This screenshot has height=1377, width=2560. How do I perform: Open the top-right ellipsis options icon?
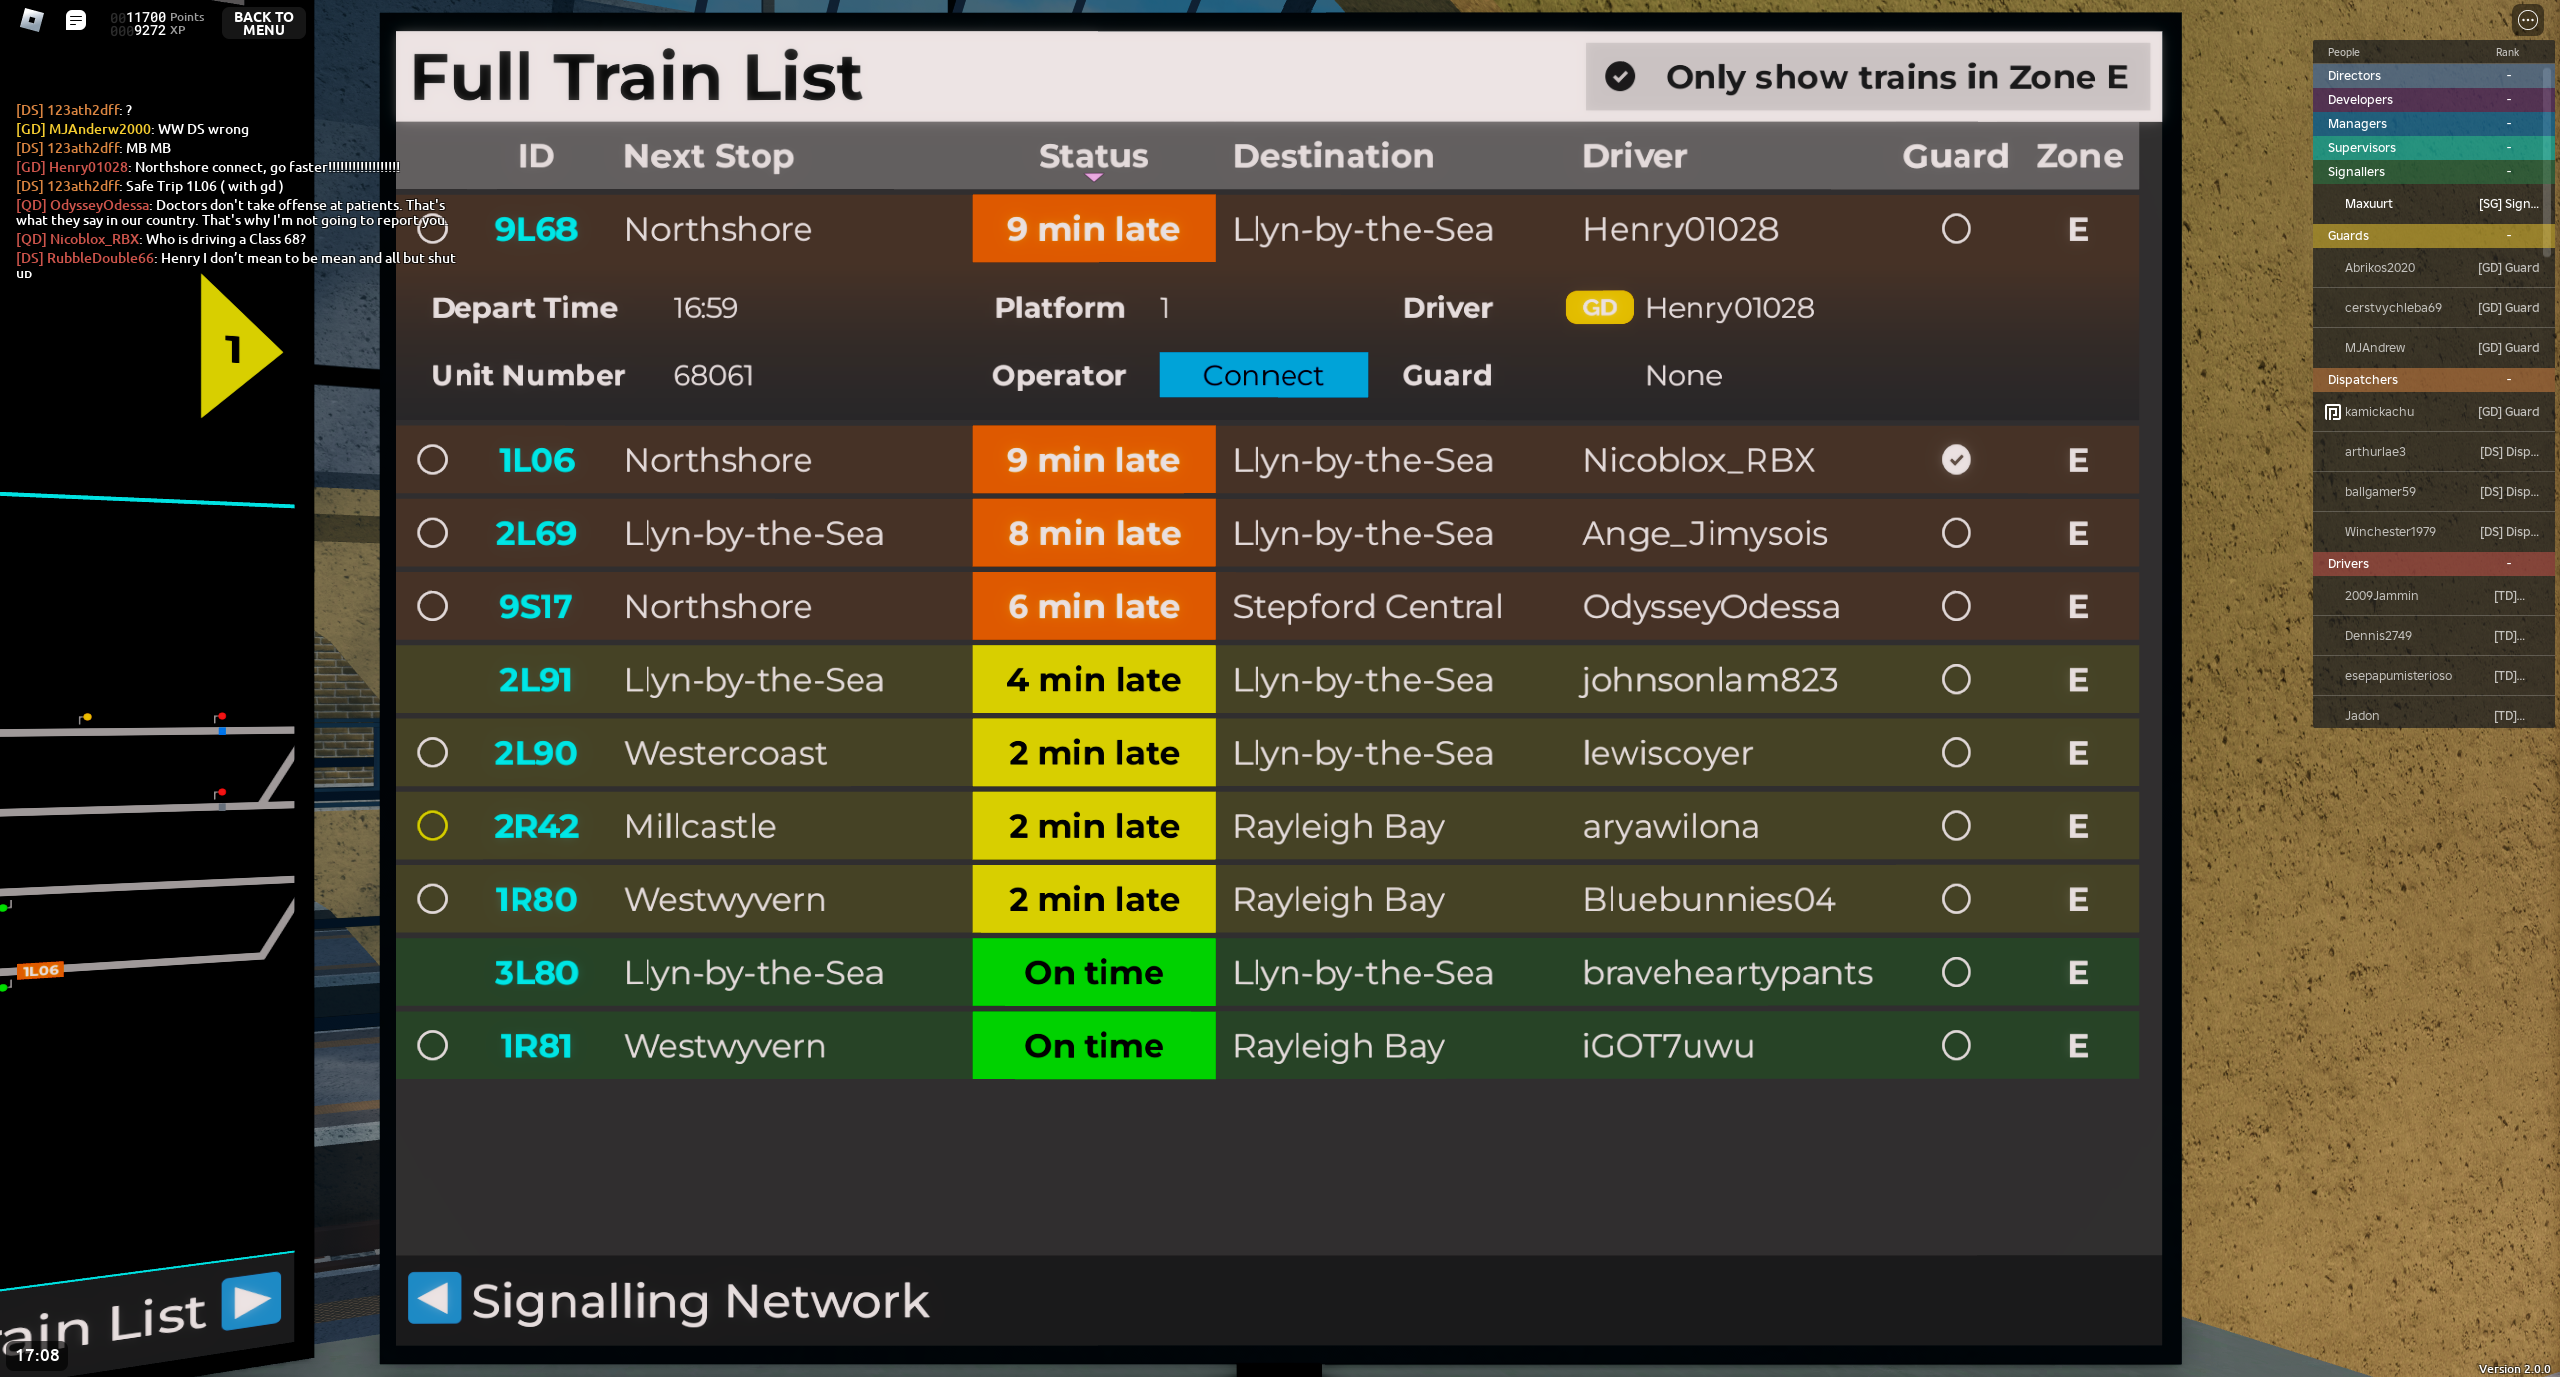2527,20
